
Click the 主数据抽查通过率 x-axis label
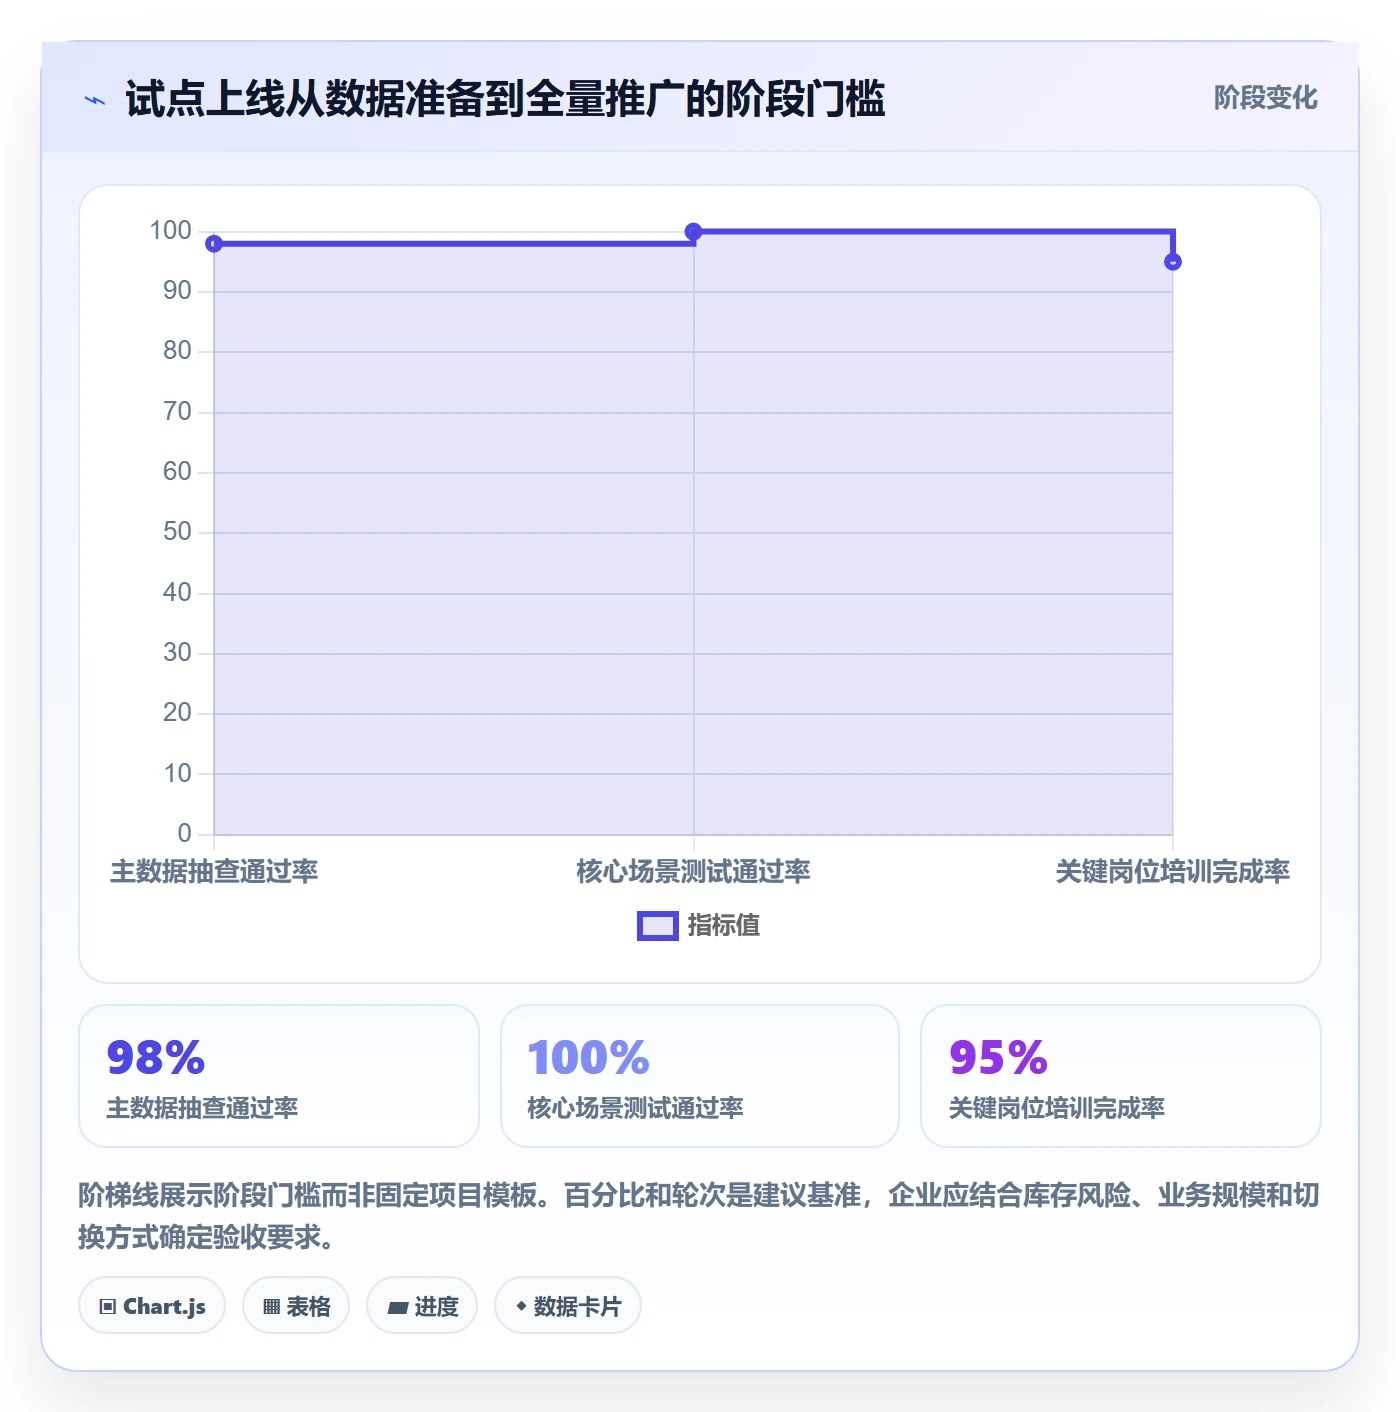214,871
